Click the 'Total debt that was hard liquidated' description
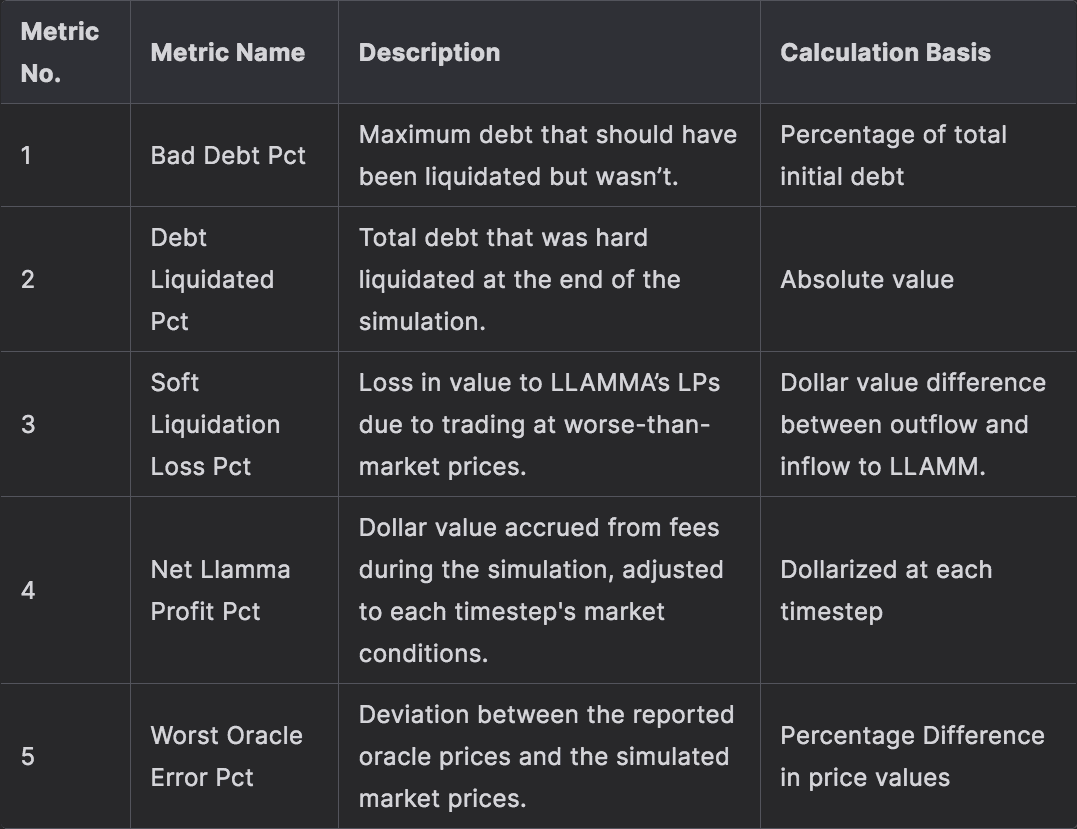 pyautogui.click(x=519, y=279)
